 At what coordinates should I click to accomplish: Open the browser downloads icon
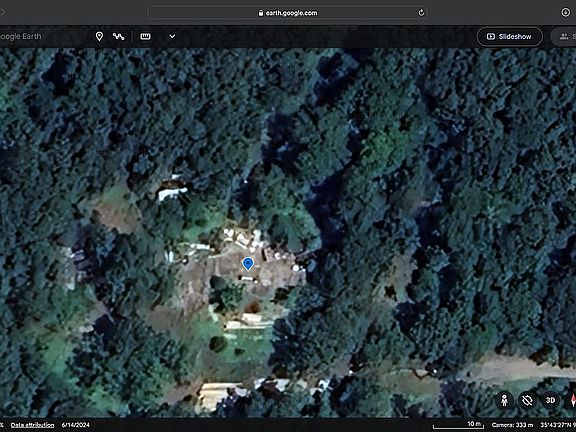point(566,12)
